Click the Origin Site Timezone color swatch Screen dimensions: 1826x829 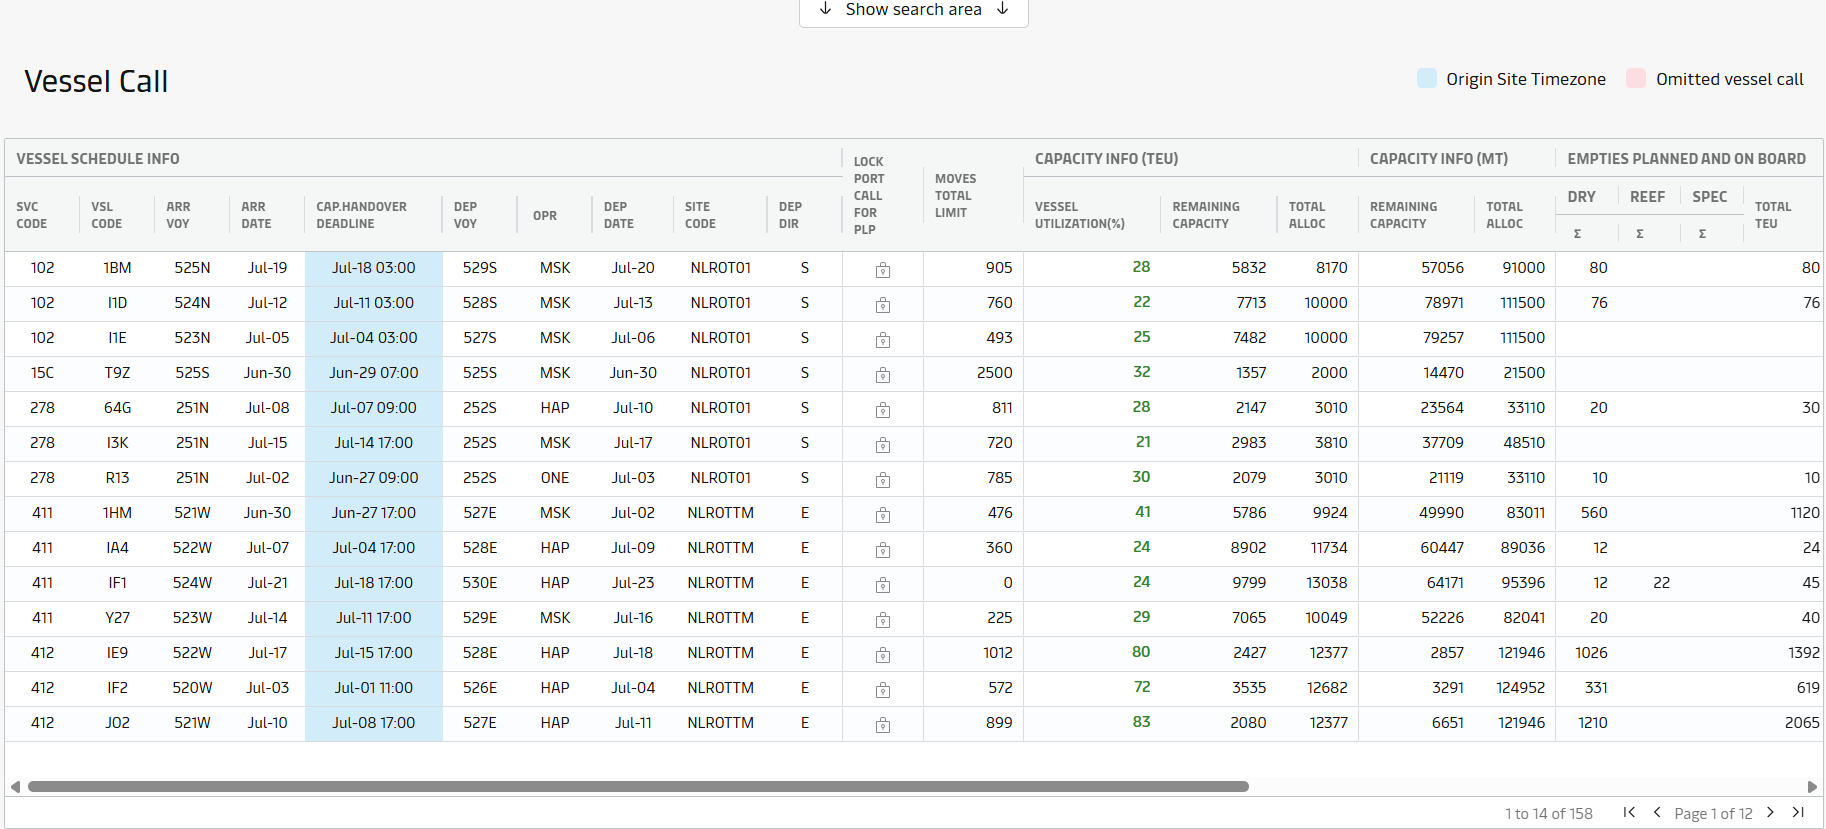pyautogui.click(x=1427, y=79)
